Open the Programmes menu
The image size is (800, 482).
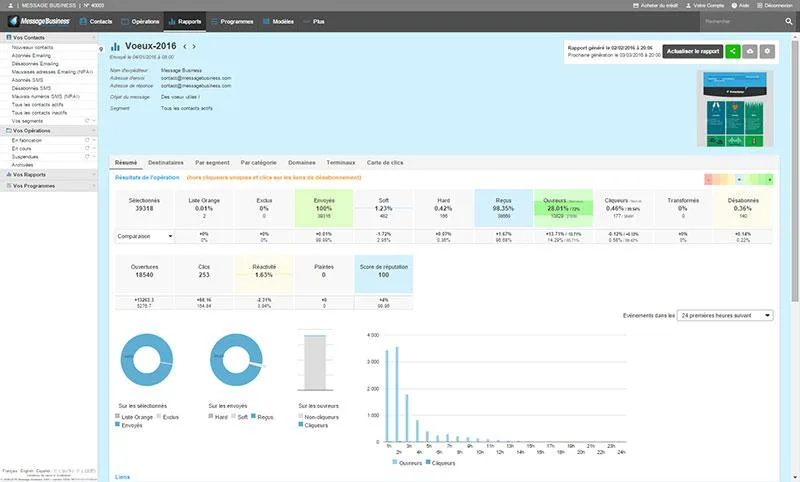(232, 21)
